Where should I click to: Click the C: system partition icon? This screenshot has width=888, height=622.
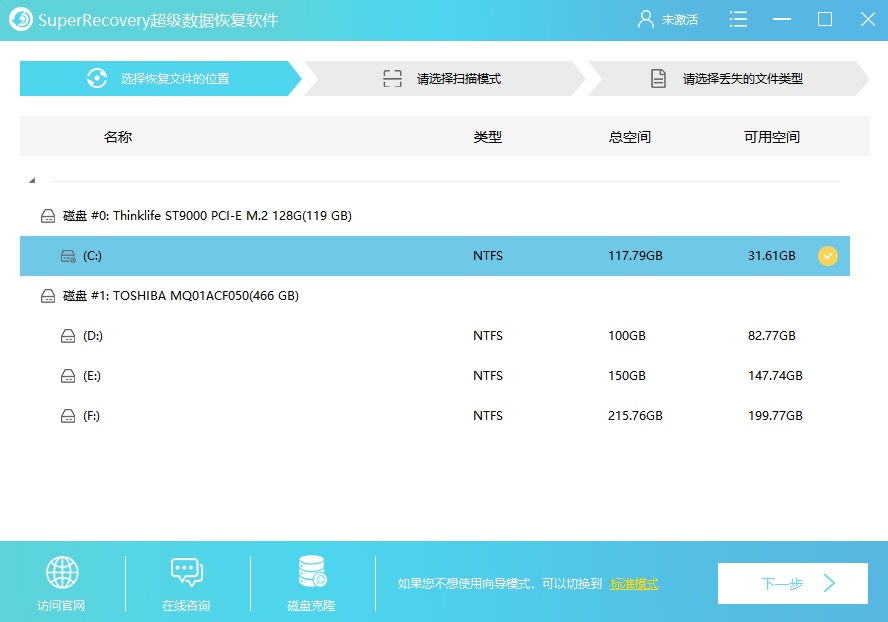[x=68, y=256]
